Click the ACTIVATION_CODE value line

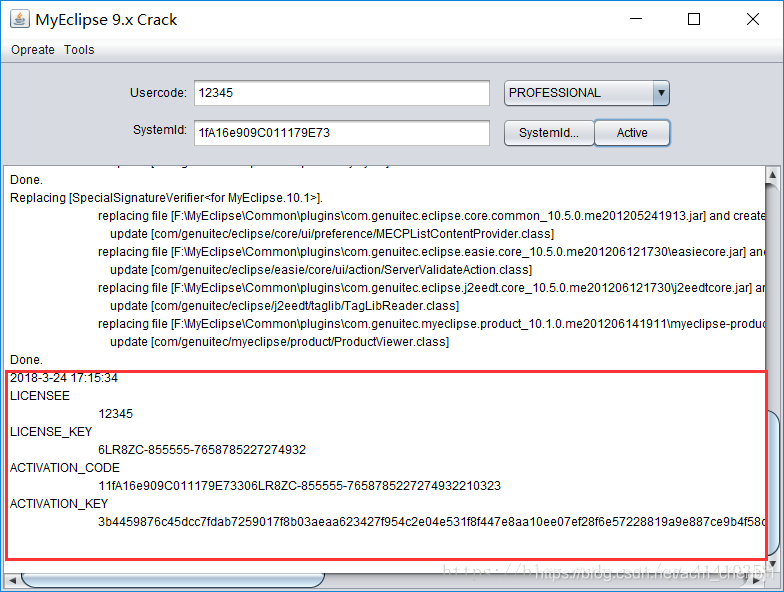pos(300,486)
